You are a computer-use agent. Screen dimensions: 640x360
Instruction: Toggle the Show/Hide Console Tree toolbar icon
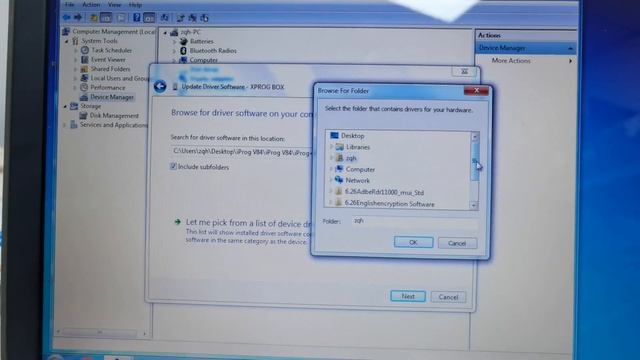point(106,18)
